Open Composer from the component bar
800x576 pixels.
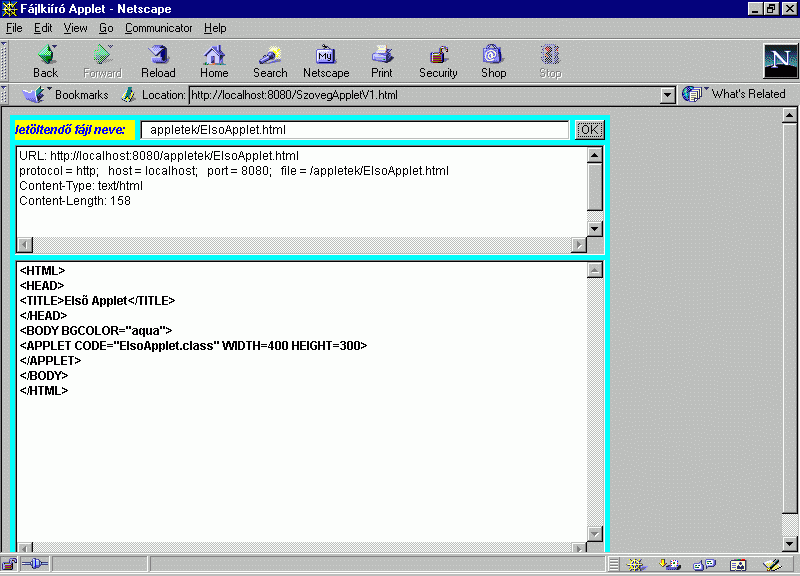pyautogui.click(x=772, y=564)
